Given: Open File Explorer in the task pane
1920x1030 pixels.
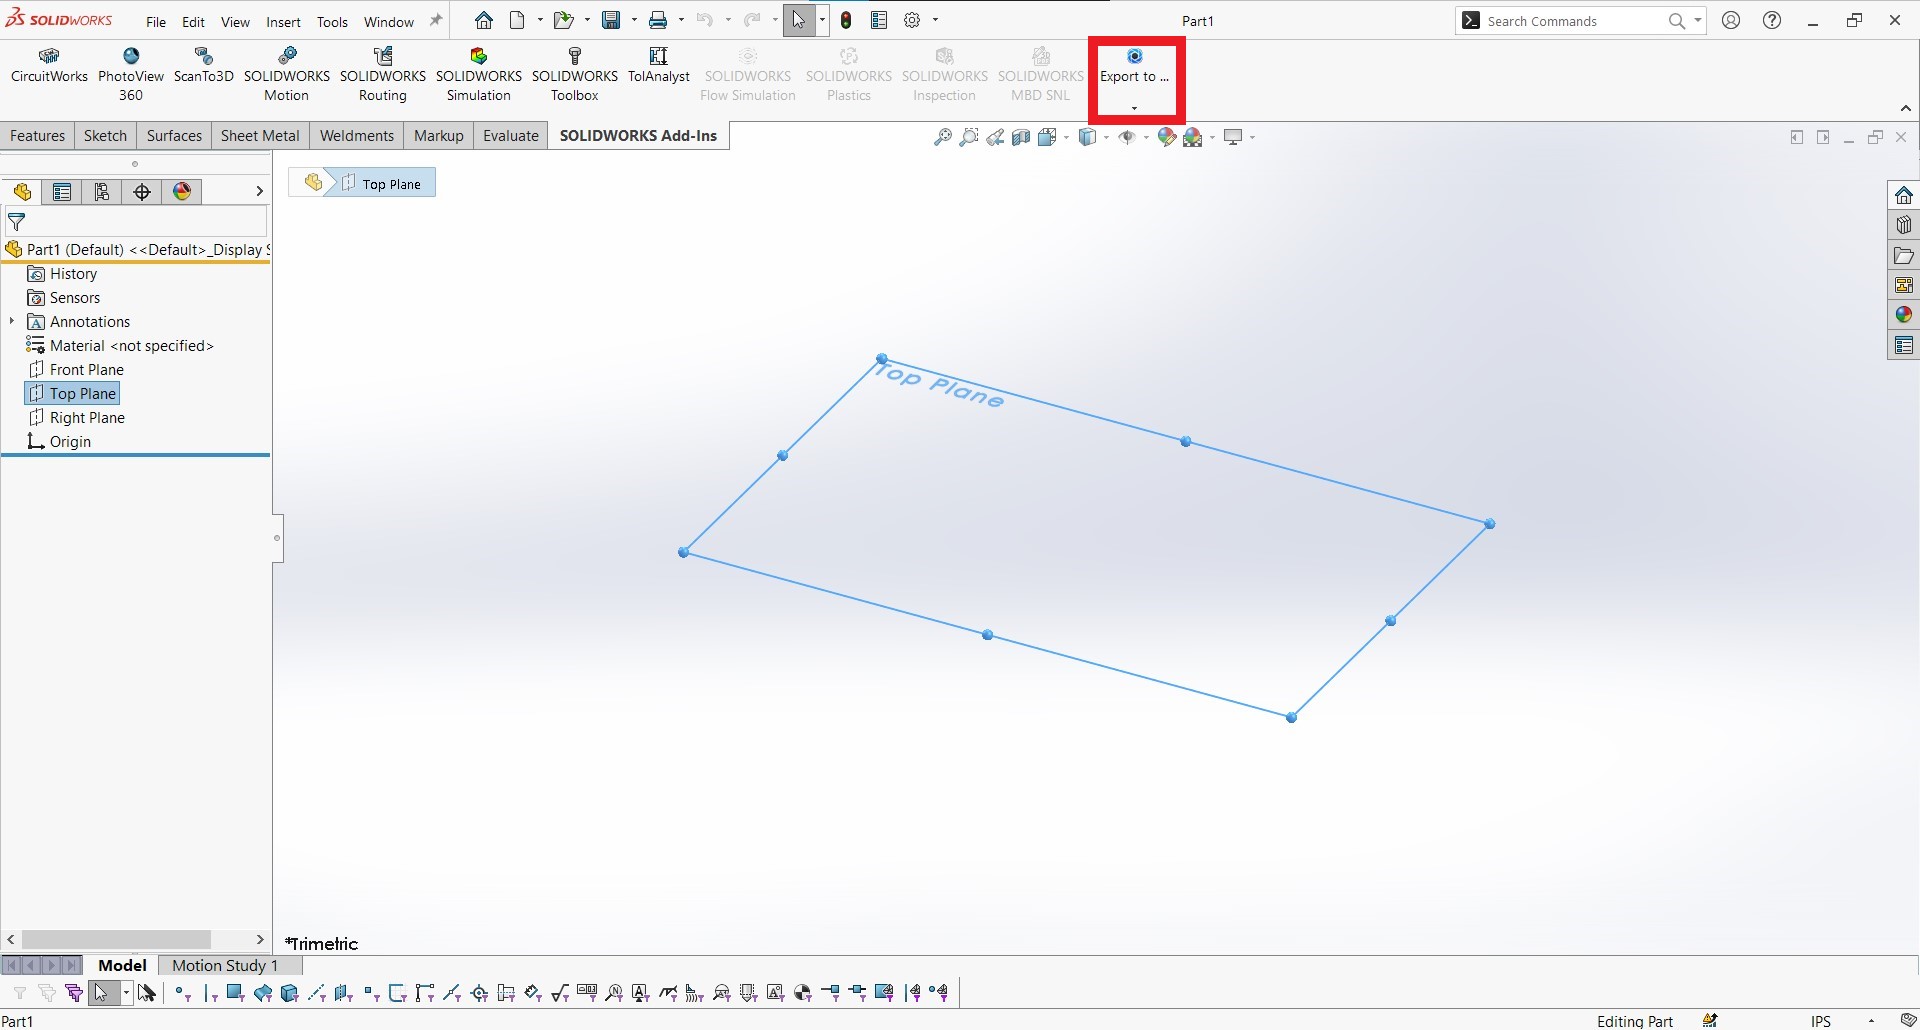Looking at the screenshot, I should pos(1904,255).
